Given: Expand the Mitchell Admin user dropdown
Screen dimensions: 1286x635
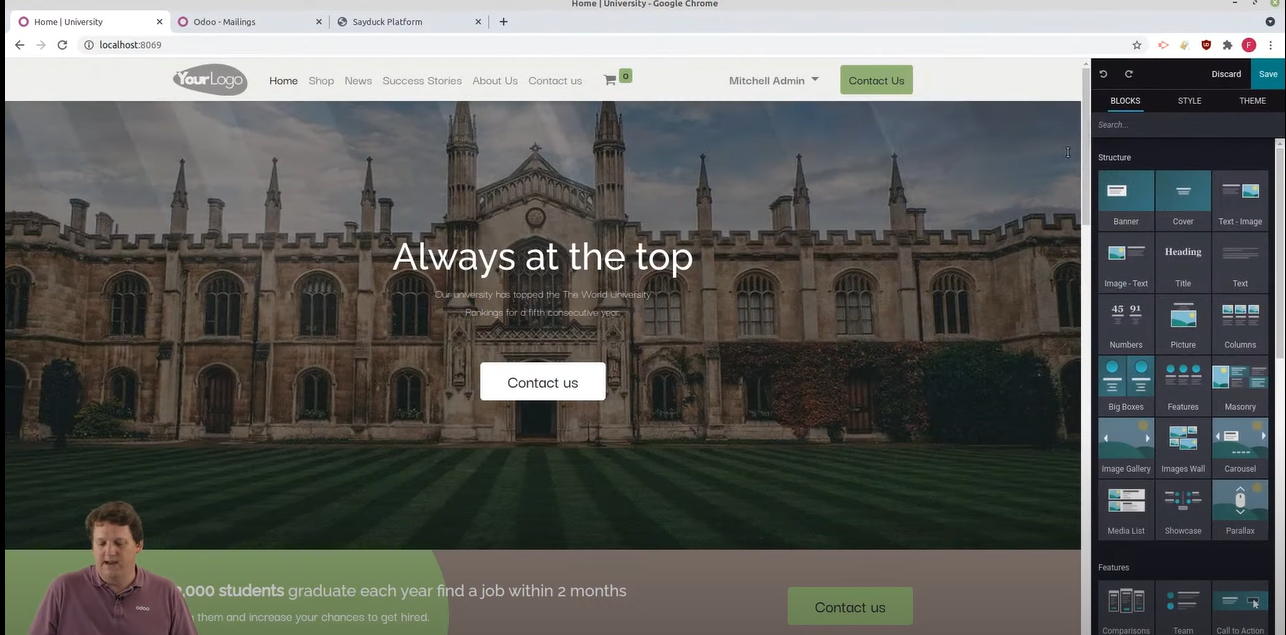Looking at the screenshot, I should pos(773,81).
